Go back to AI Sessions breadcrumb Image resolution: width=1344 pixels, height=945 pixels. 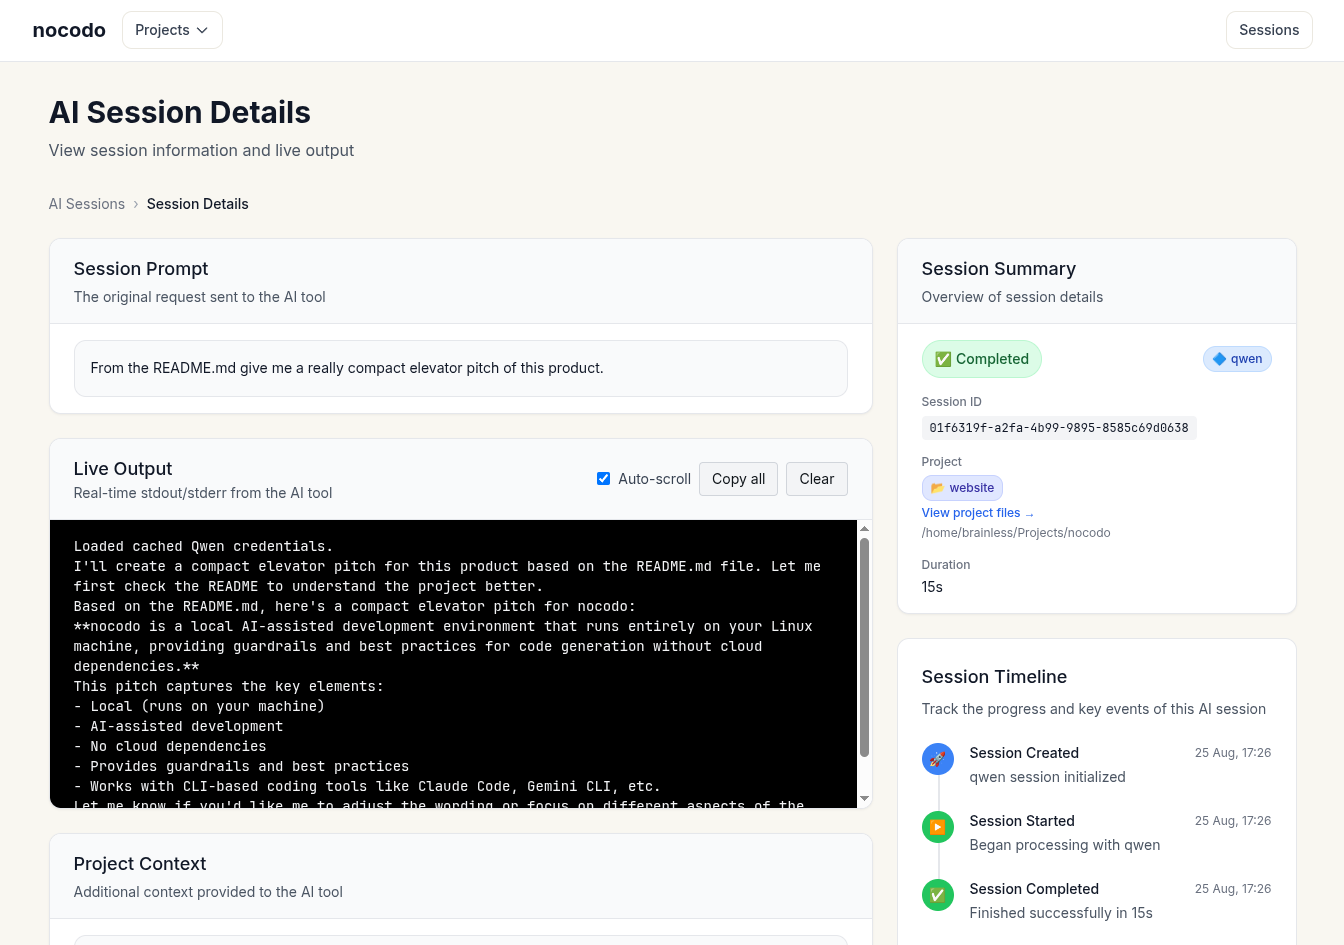click(x=87, y=204)
